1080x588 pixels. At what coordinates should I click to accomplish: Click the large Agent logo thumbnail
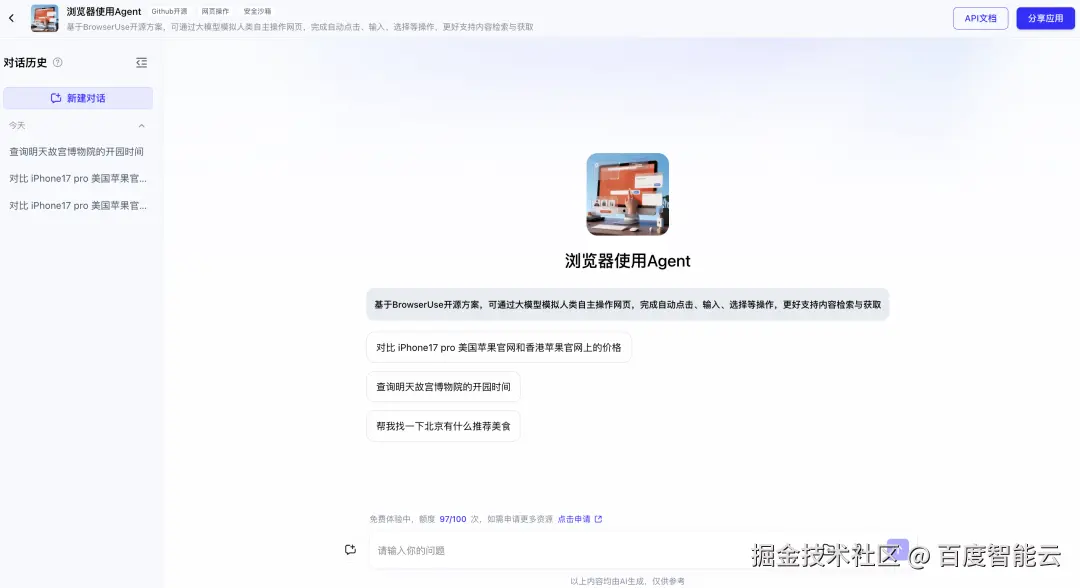coord(627,194)
